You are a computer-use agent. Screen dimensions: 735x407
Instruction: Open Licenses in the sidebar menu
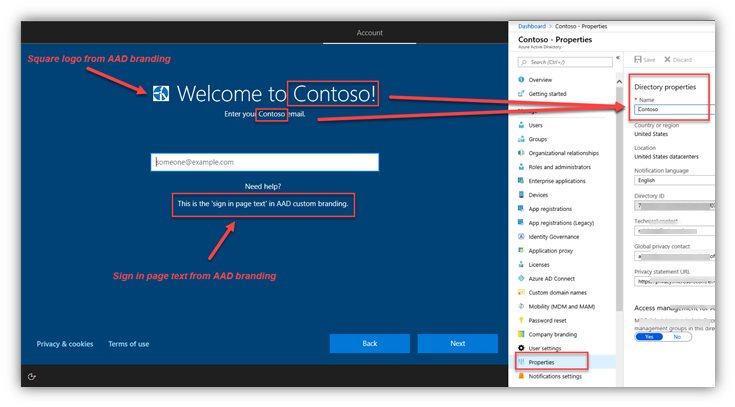click(539, 264)
